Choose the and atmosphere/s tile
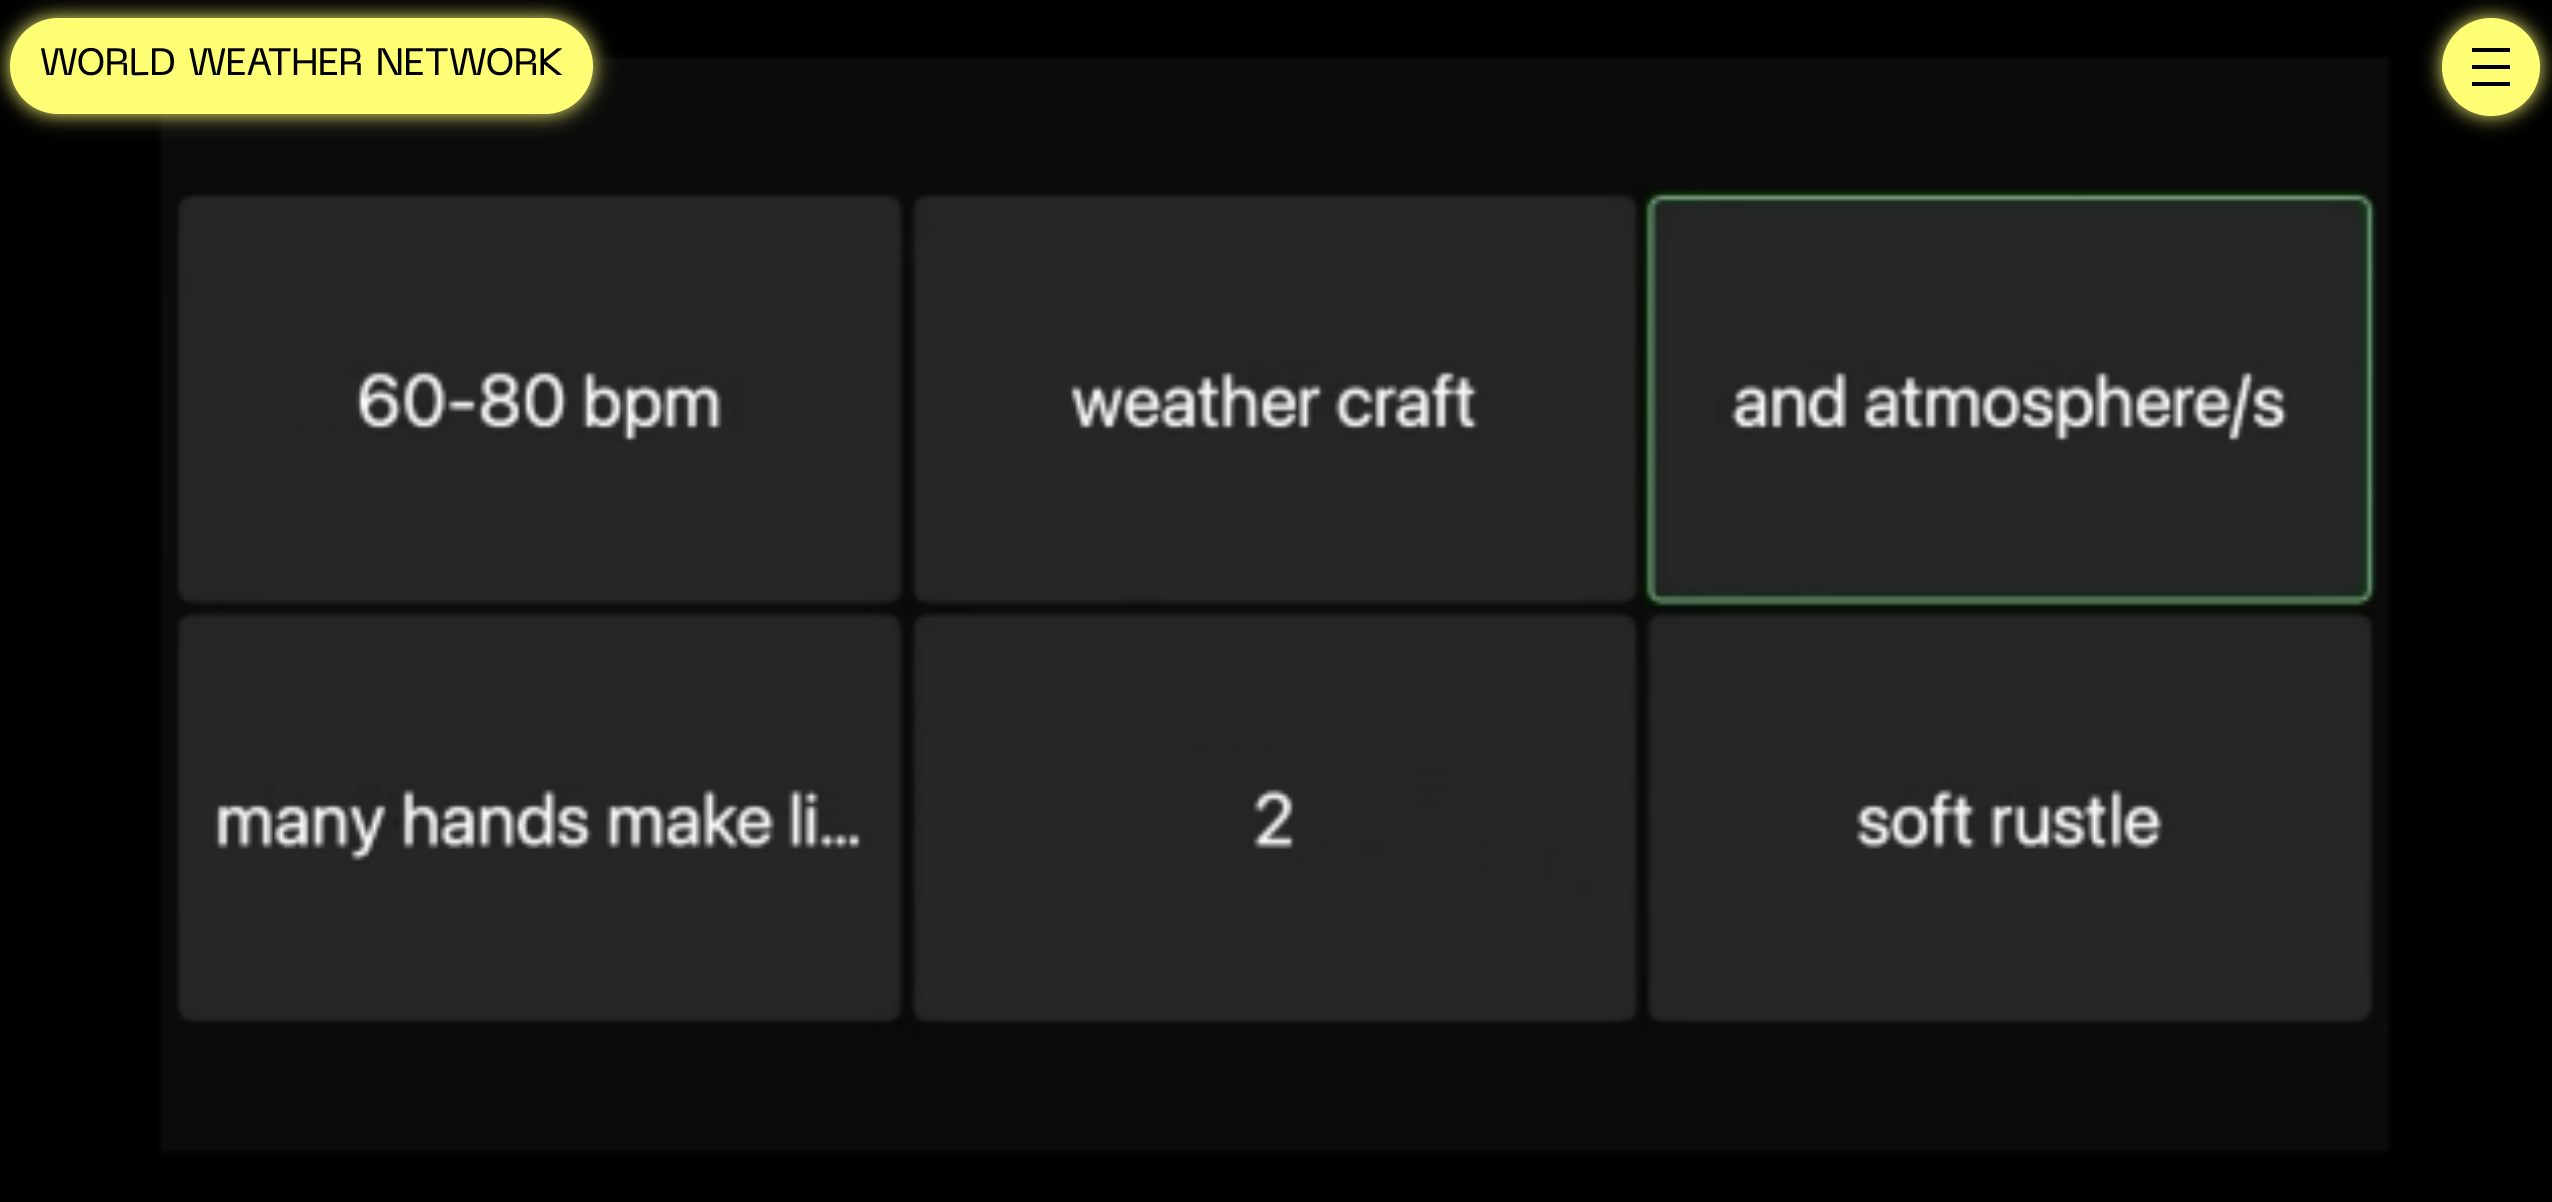The image size is (2552, 1202). [2009, 399]
